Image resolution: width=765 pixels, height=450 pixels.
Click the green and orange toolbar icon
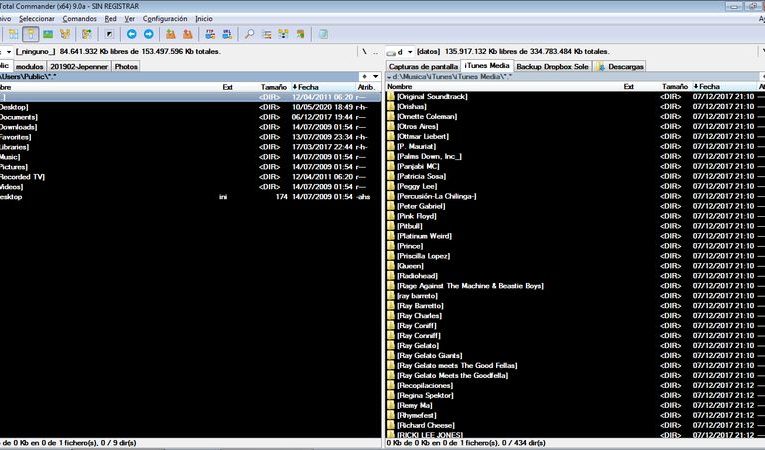pos(301,34)
